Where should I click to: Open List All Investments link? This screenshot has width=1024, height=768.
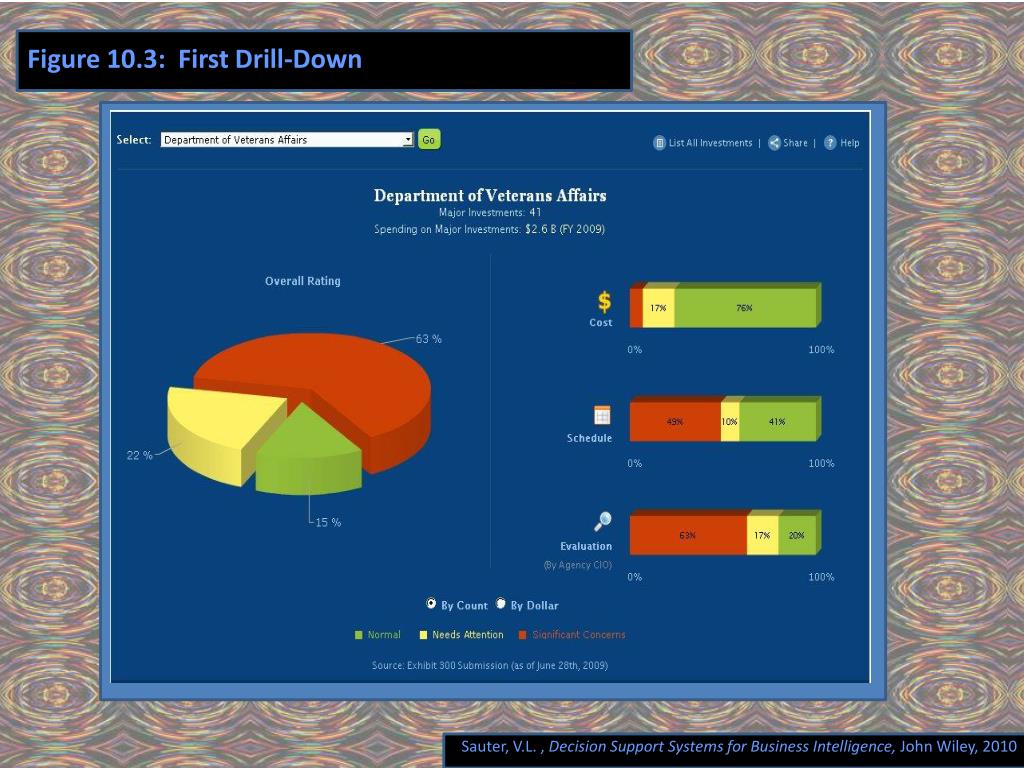711,143
